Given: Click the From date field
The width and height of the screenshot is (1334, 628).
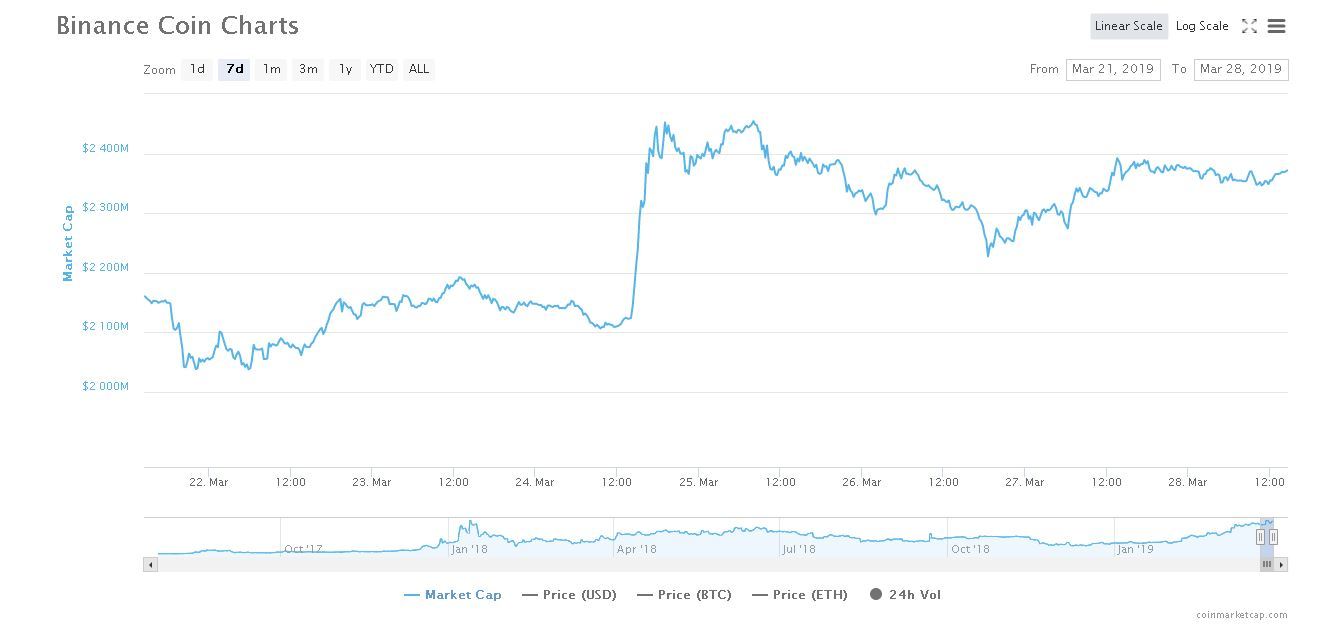Looking at the screenshot, I should [x=1112, y=70].
